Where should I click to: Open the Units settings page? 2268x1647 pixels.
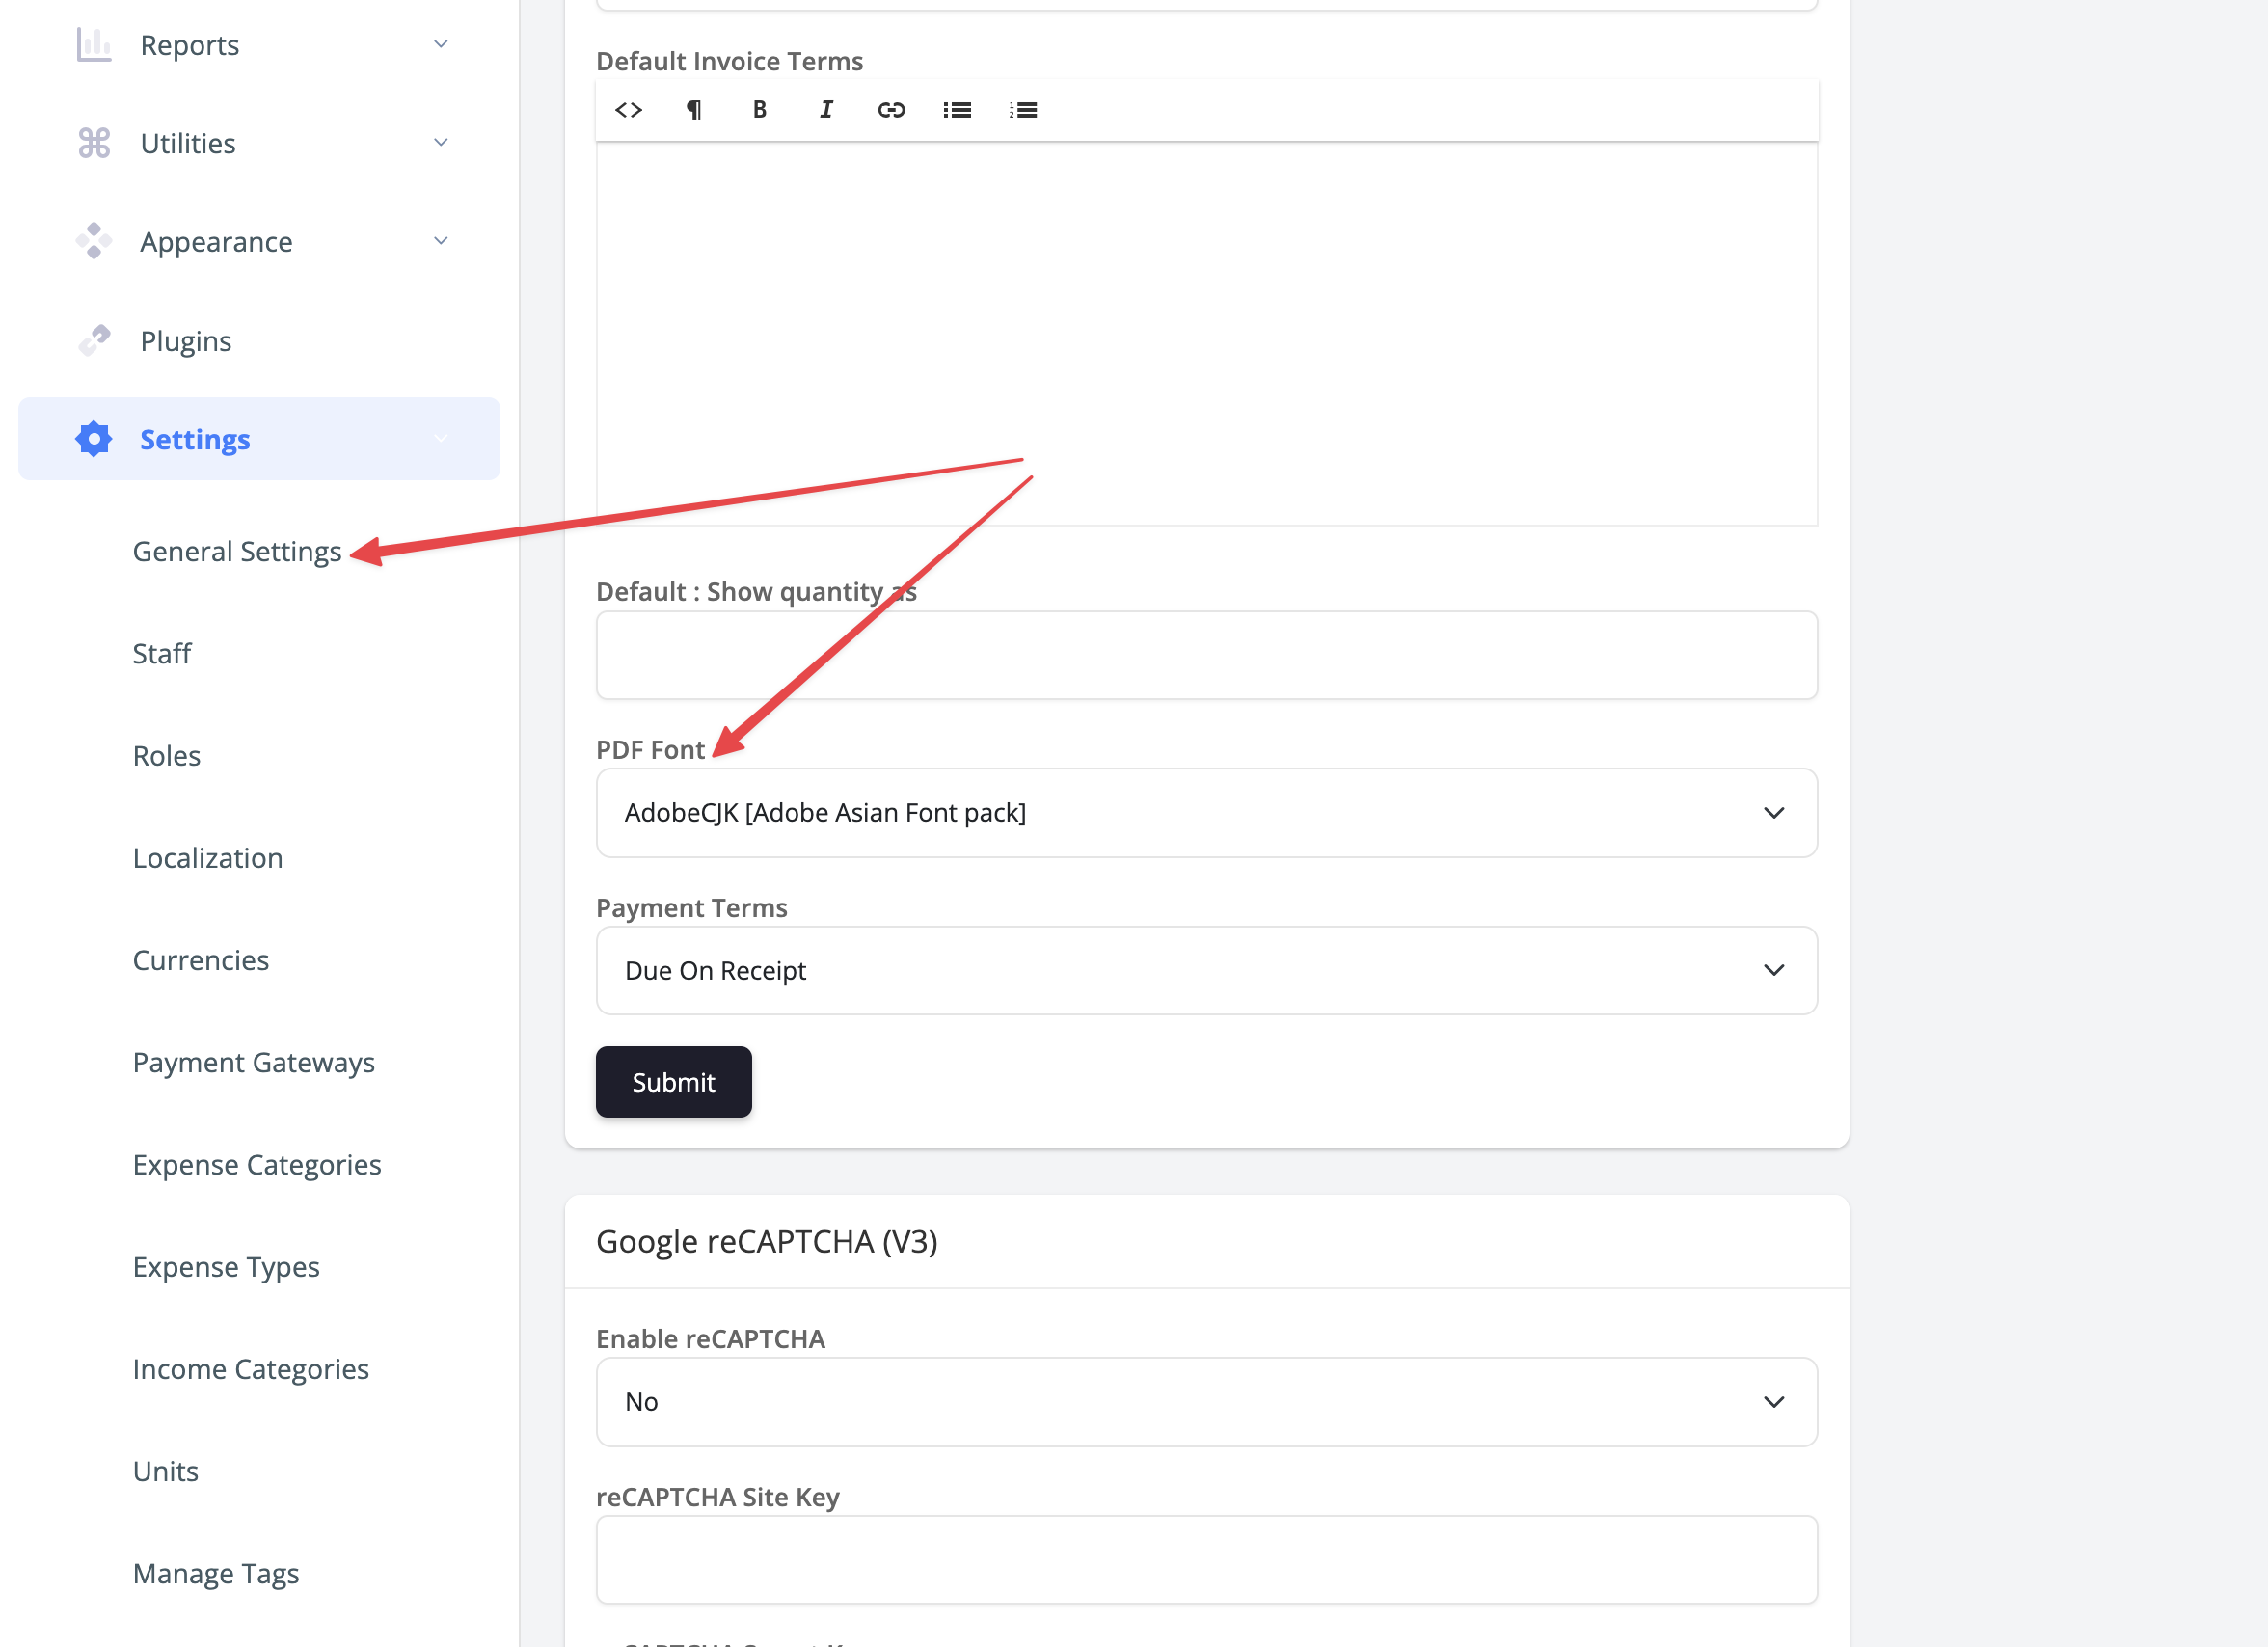point(166,1471)
